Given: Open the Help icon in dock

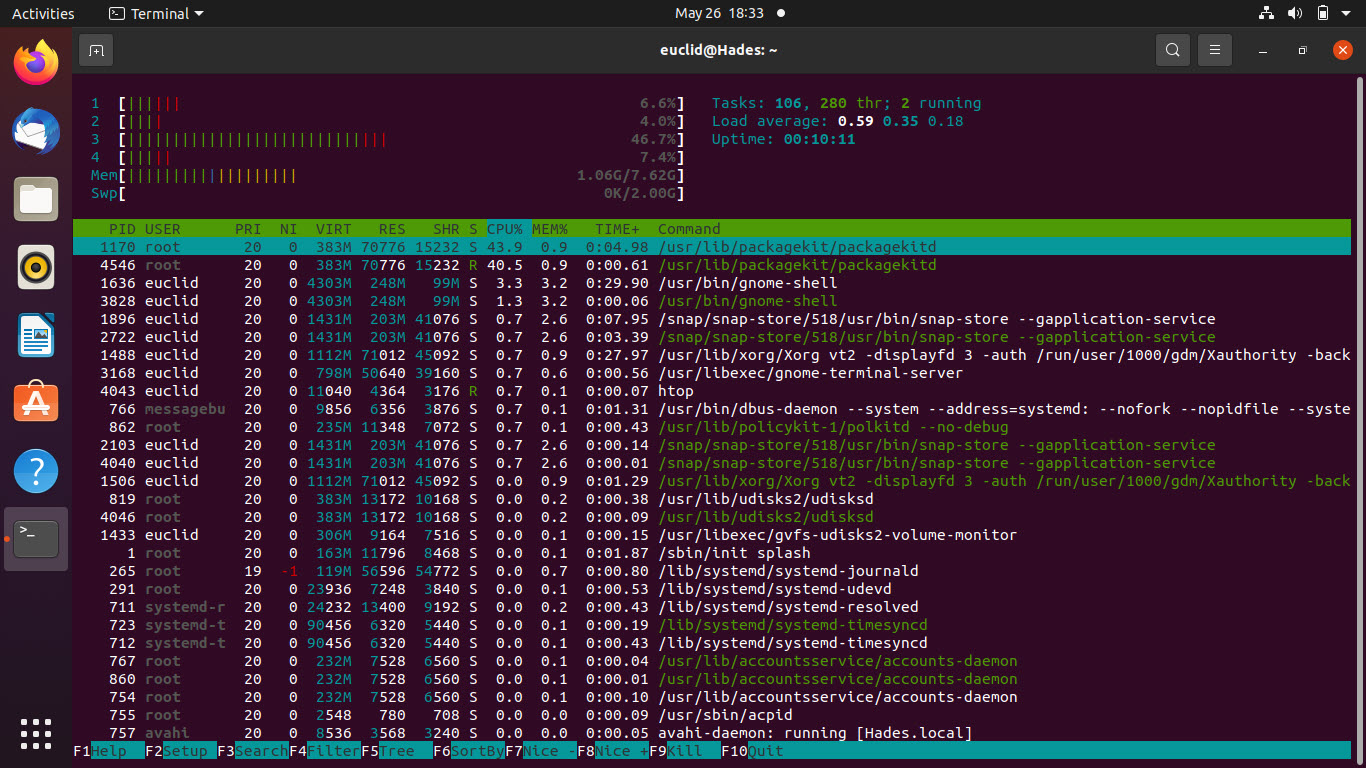Looking at the screenshot, I should coord(36,471).
